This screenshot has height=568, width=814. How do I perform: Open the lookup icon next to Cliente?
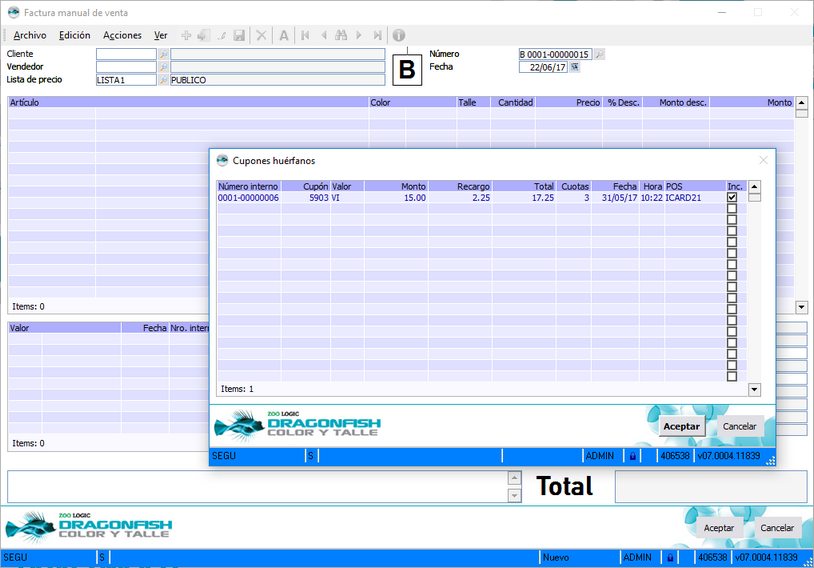click(164, 54)
